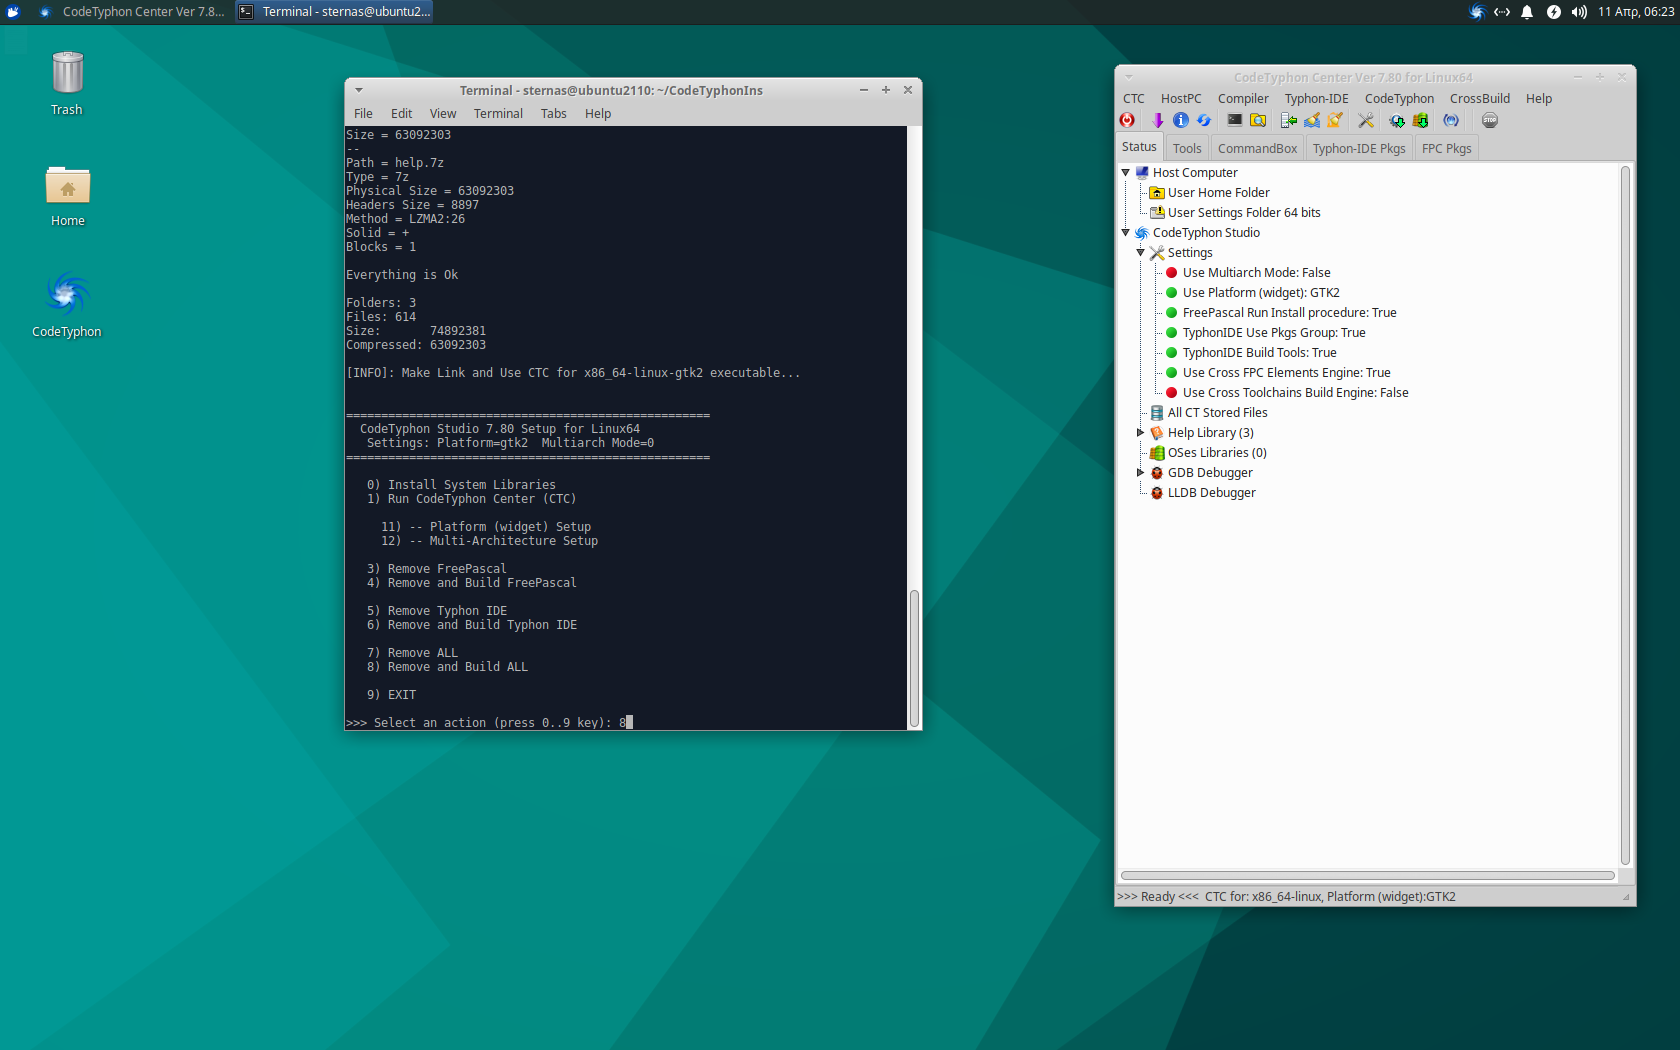Viewport: 1680px width, 1050px height.
Task: Open terminal icon in CodeTyphon Center toolbar
Action: coord(1235,121)
